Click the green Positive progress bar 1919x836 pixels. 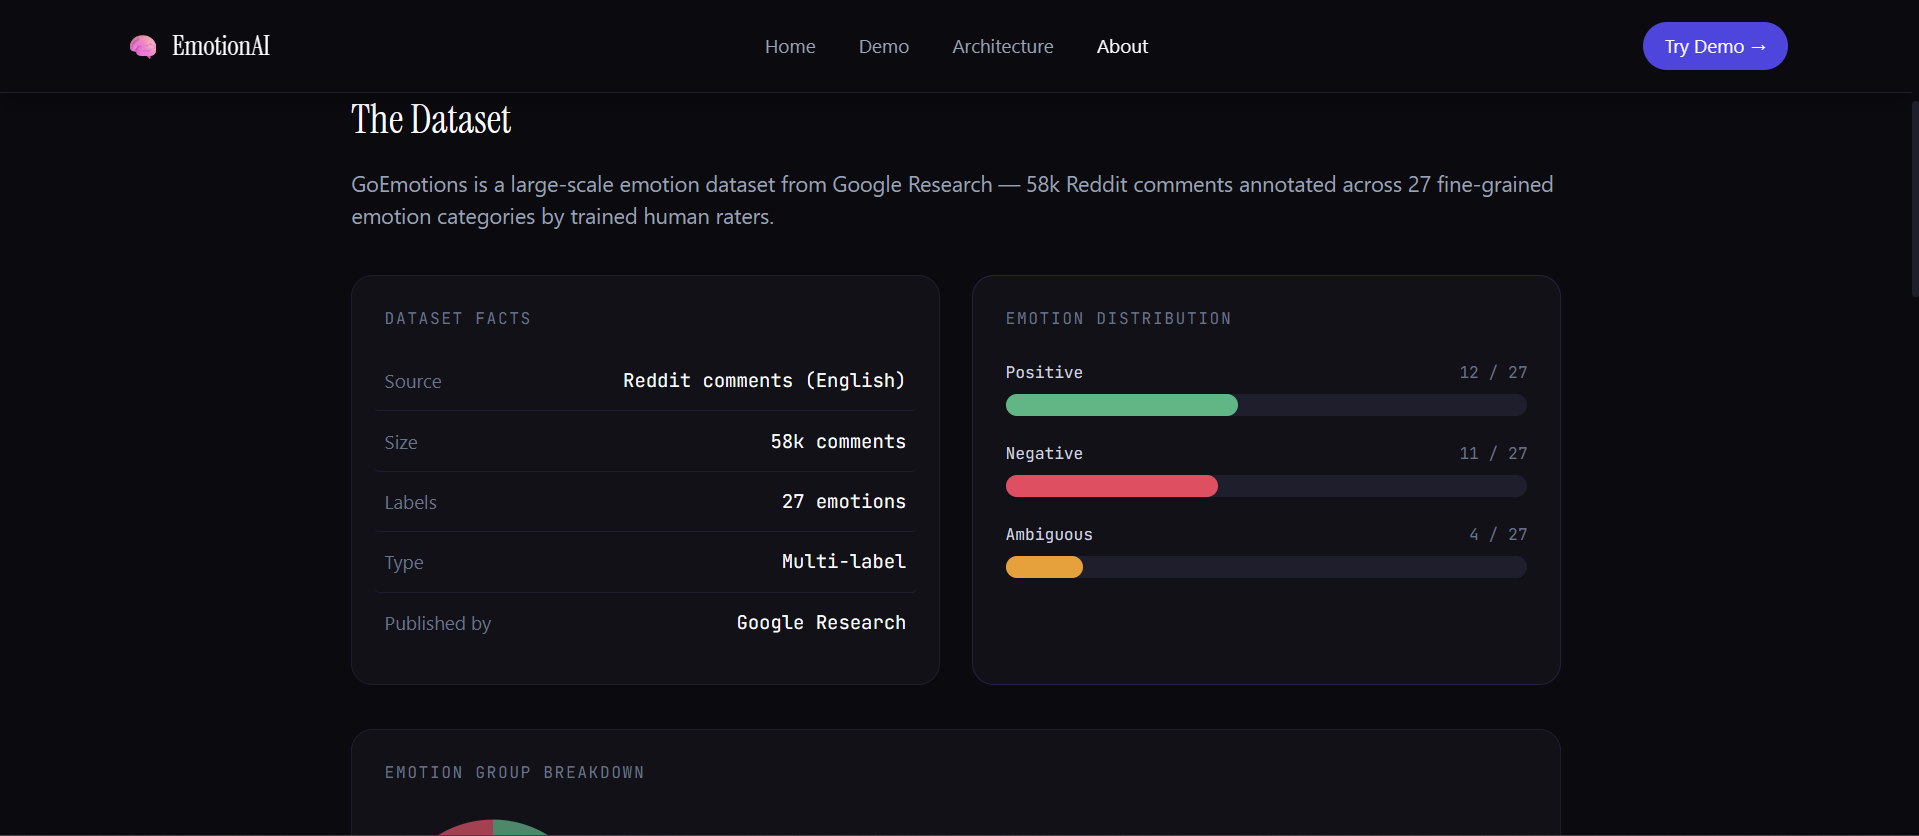[x=1122, y=405]
